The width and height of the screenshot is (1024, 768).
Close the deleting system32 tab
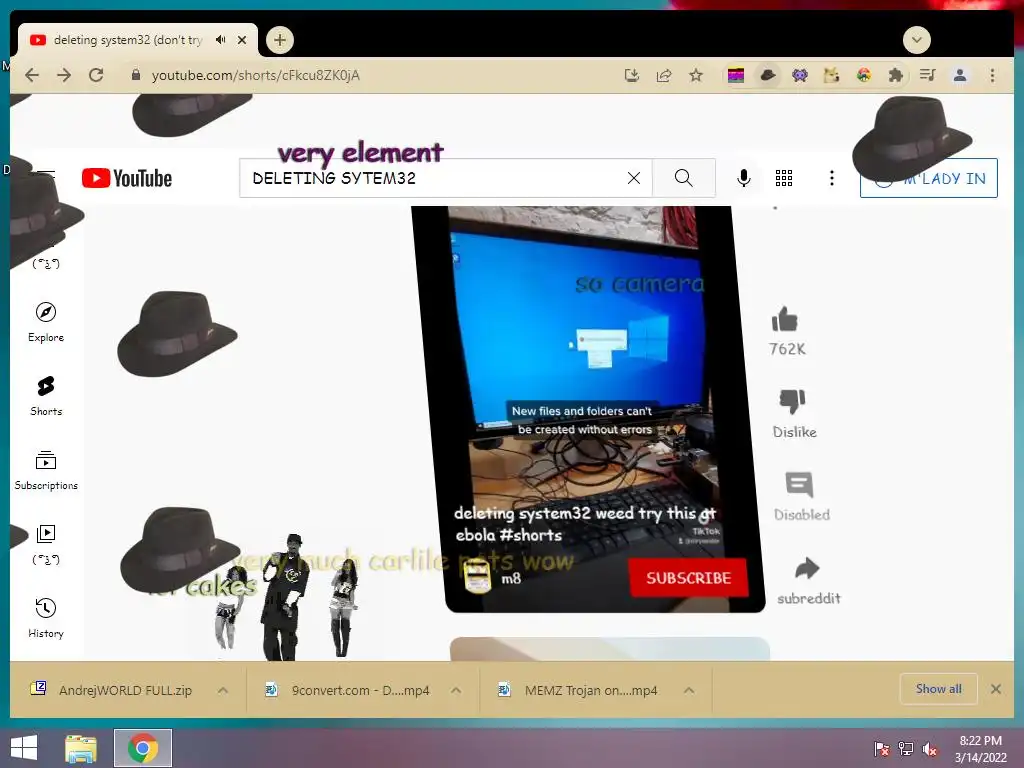click(x=242, y=40)
